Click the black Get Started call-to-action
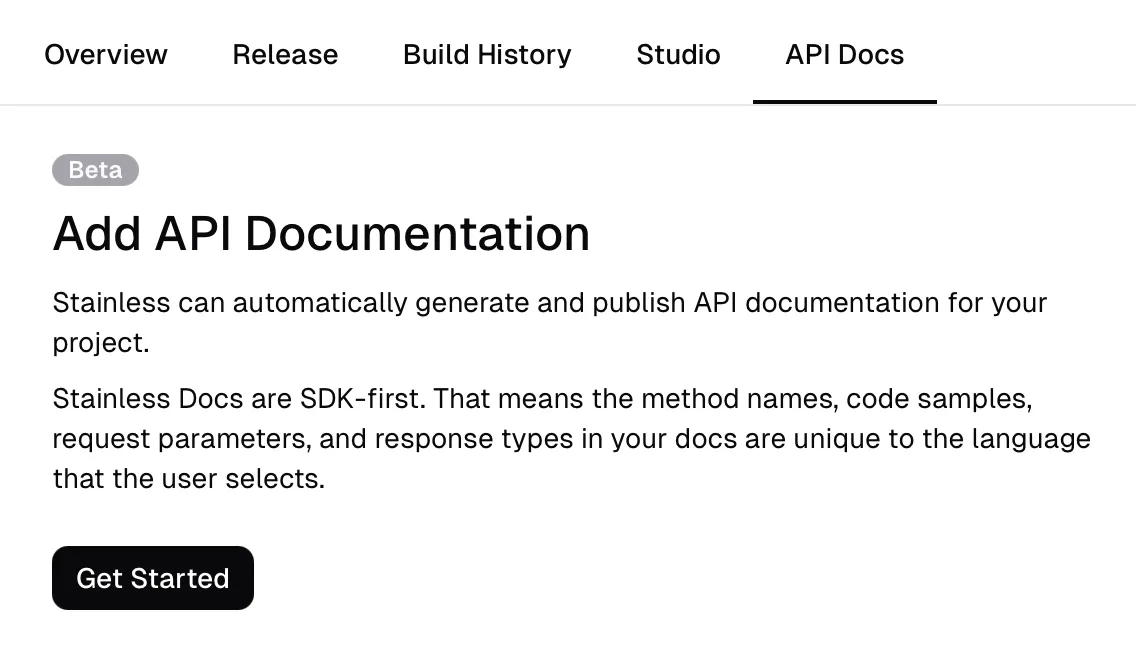The width and height of the screenshot is (1136, 654). (x=152, y=578)
